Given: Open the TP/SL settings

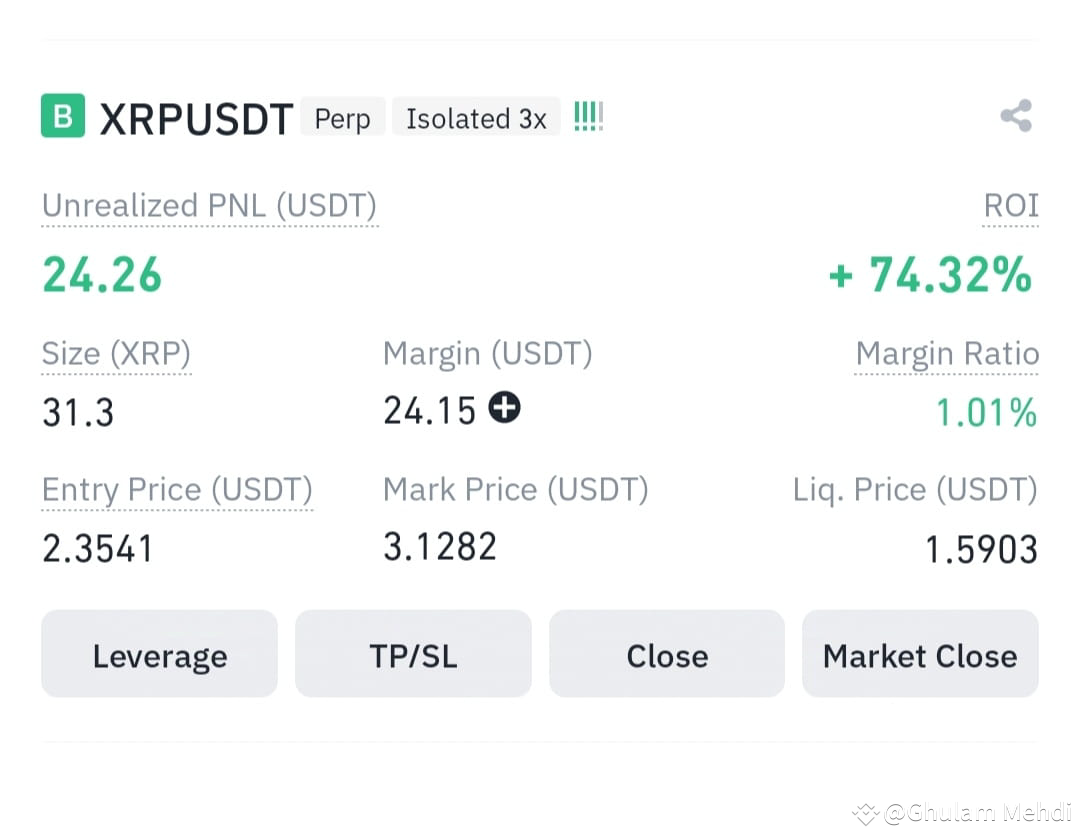Looking at the screenshot, I should pyautogui.click(x=413, y=654).
